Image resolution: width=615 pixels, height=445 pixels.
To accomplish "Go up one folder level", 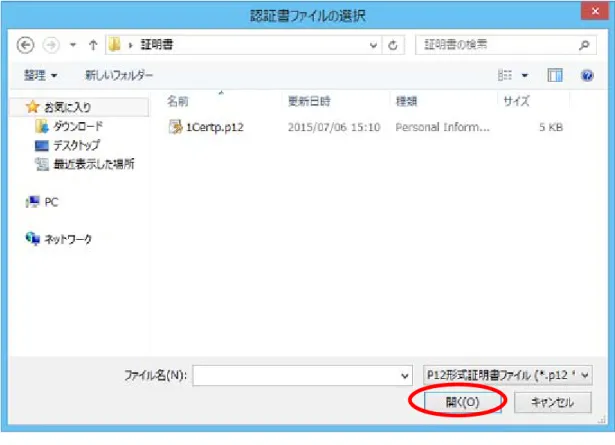I will (93, 45).
